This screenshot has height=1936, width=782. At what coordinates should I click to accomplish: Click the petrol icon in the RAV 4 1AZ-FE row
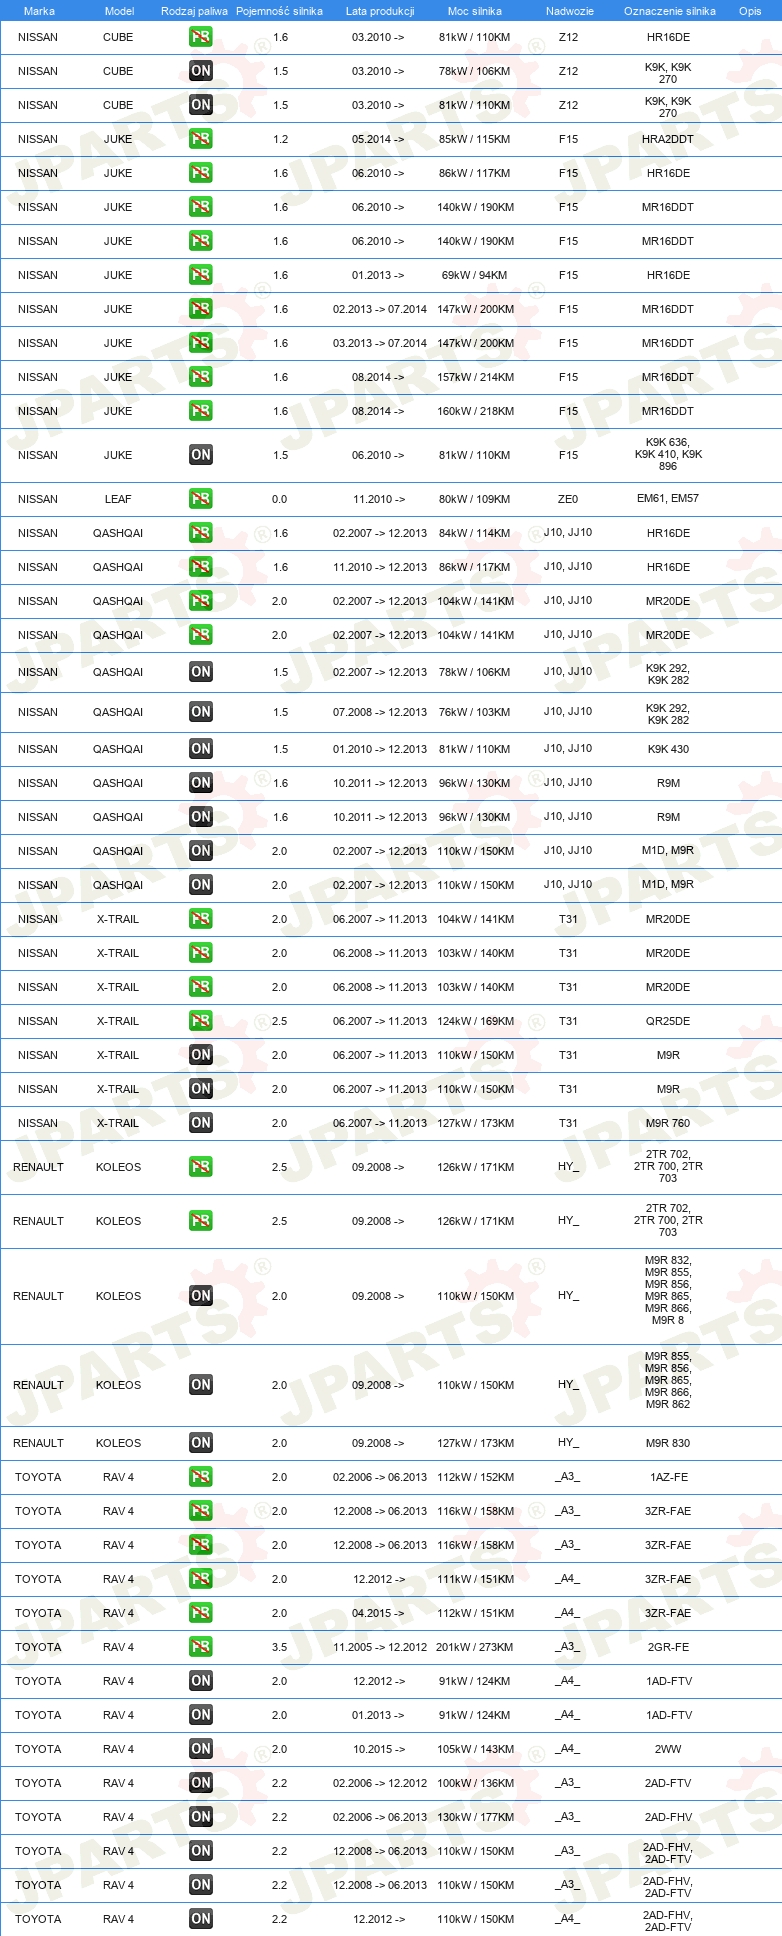coord(201,1477)
